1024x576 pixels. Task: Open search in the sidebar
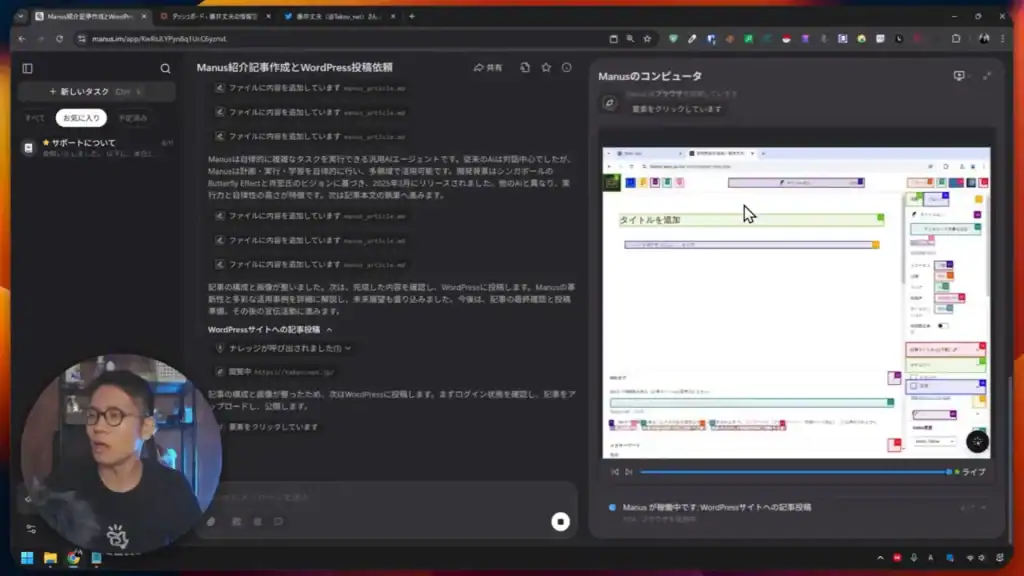pos(165,69)
